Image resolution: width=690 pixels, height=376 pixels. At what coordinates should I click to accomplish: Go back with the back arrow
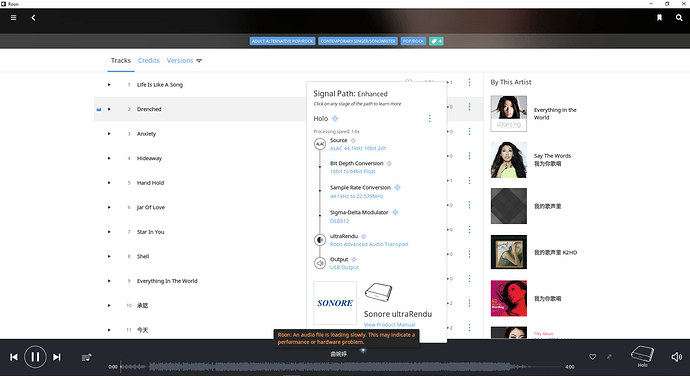click(33, 18)
